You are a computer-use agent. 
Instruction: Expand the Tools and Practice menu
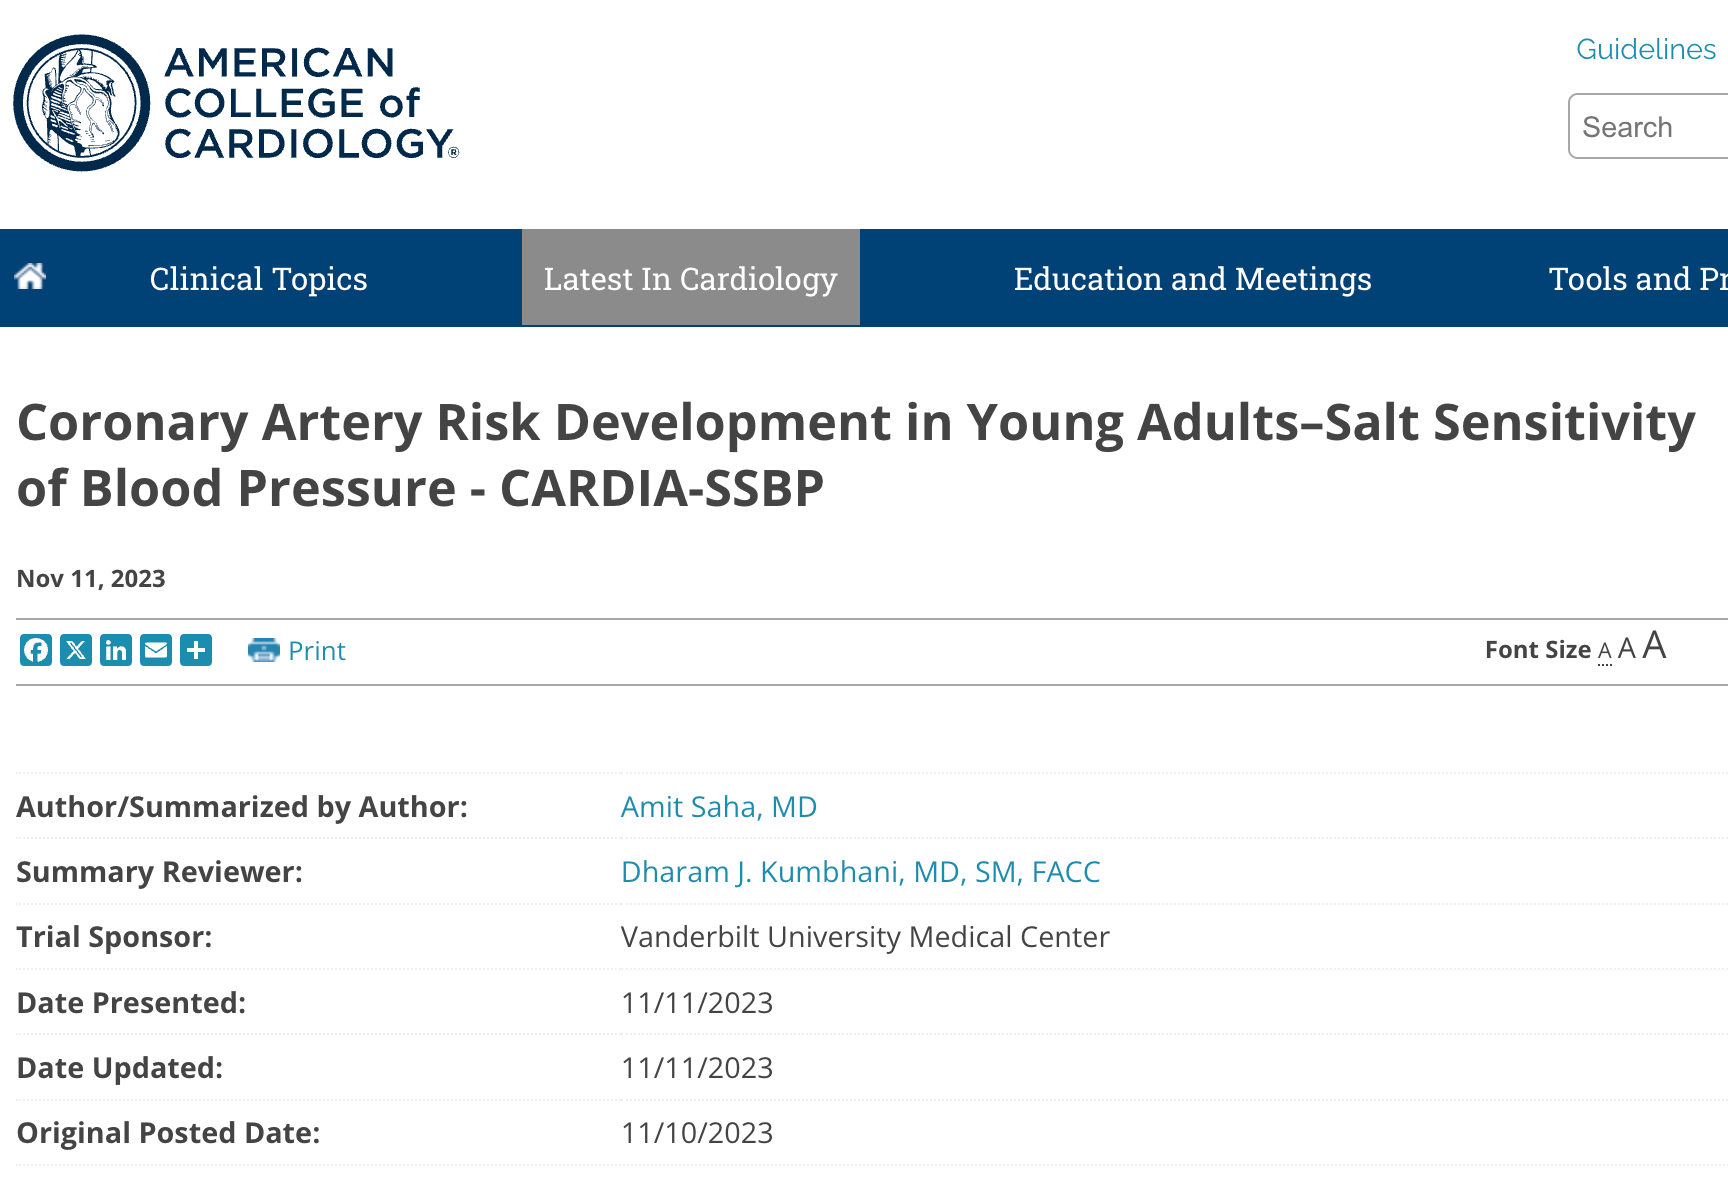(1637, 278)
